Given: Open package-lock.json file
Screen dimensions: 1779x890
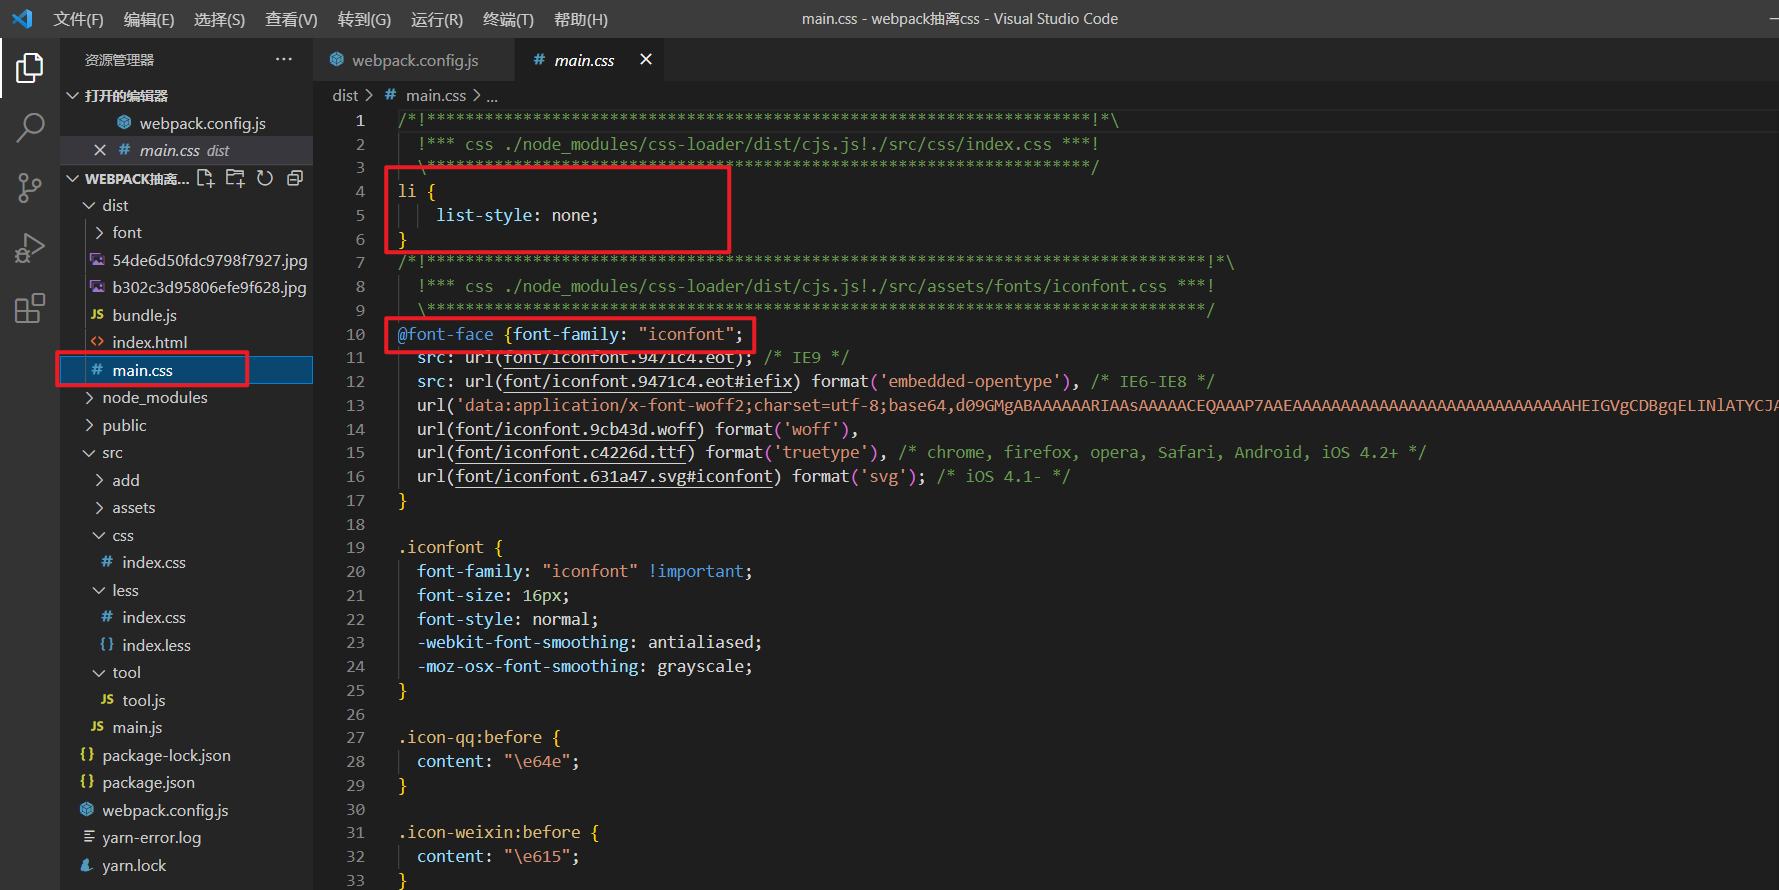Looking at the screenshot, I should click(x=186, y=755).
